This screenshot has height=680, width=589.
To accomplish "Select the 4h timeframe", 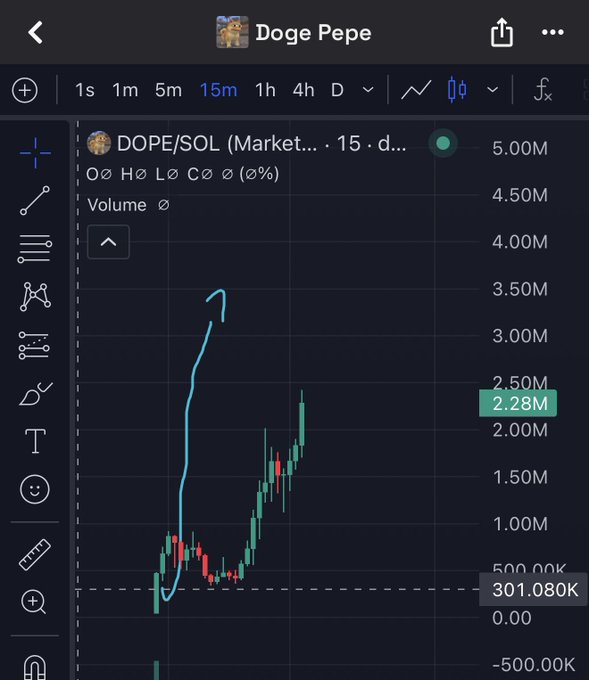I will click(303, 90).
